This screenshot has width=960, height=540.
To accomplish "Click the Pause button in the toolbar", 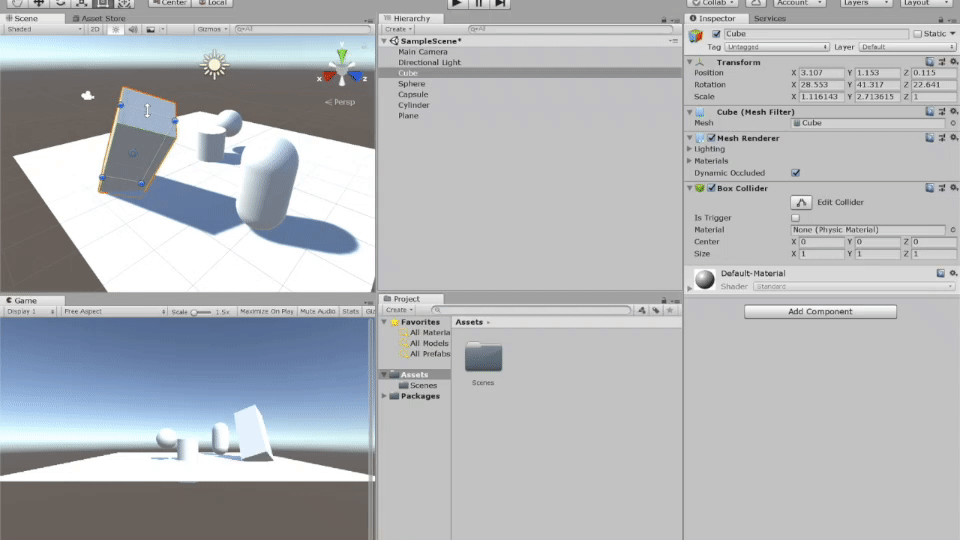I will tap(478, 4).
